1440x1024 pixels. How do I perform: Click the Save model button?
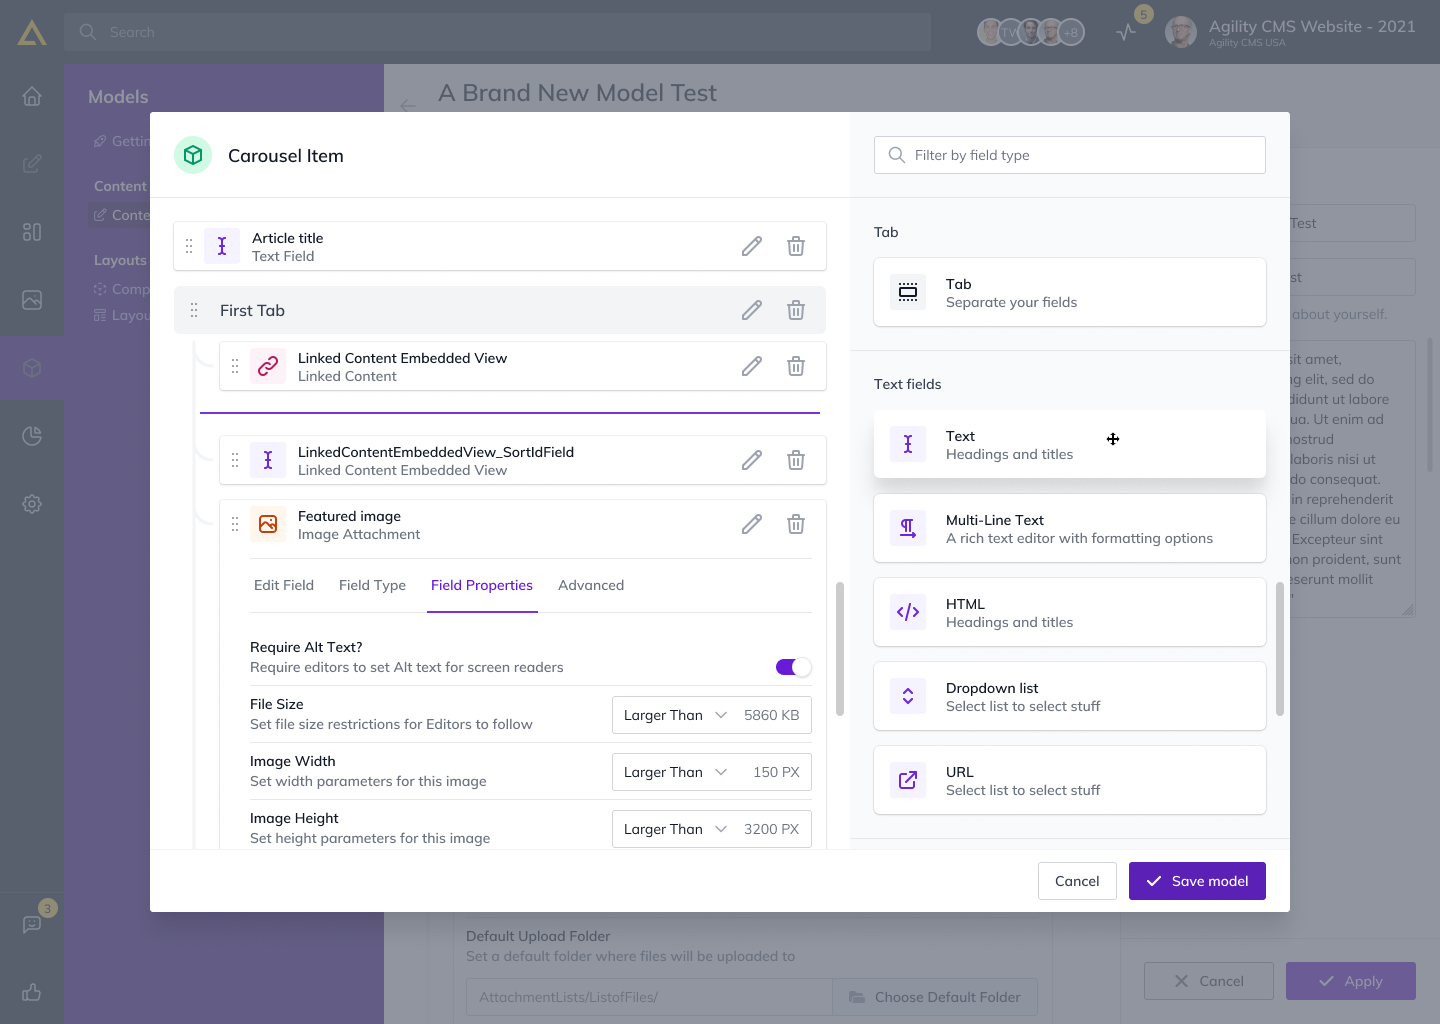coord(1197,881)
